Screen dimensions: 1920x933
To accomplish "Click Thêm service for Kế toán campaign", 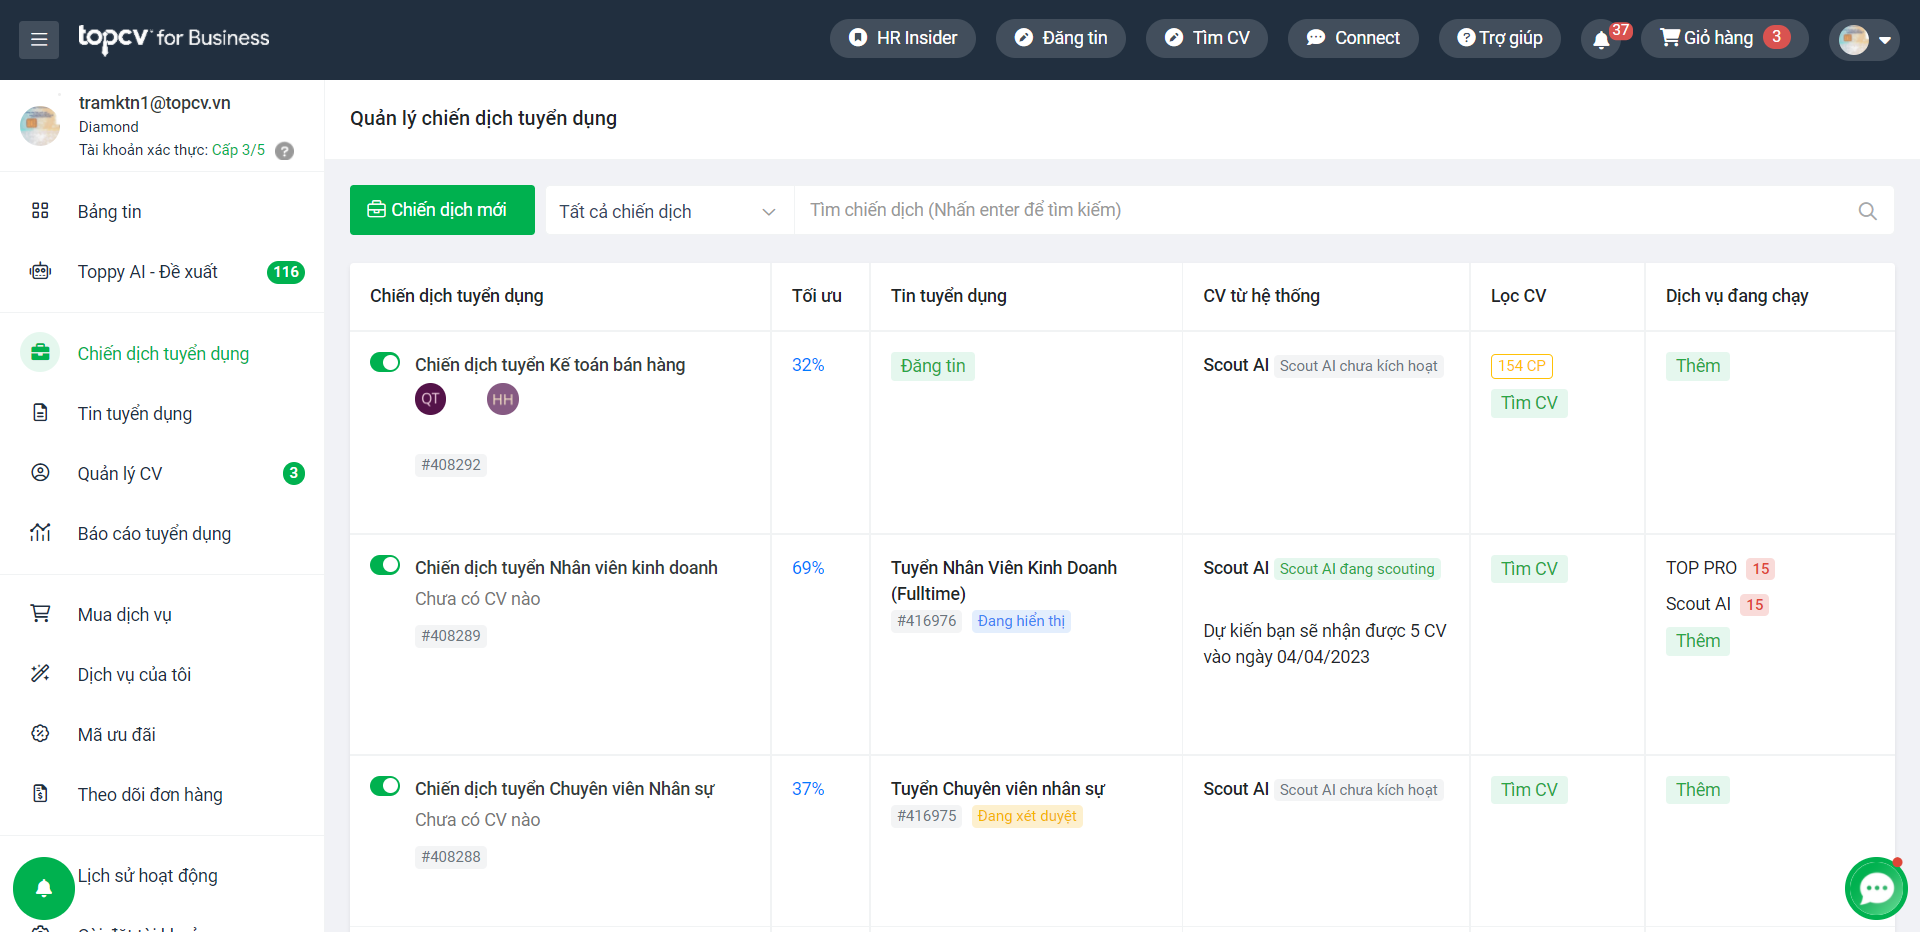I will 1698,366.
